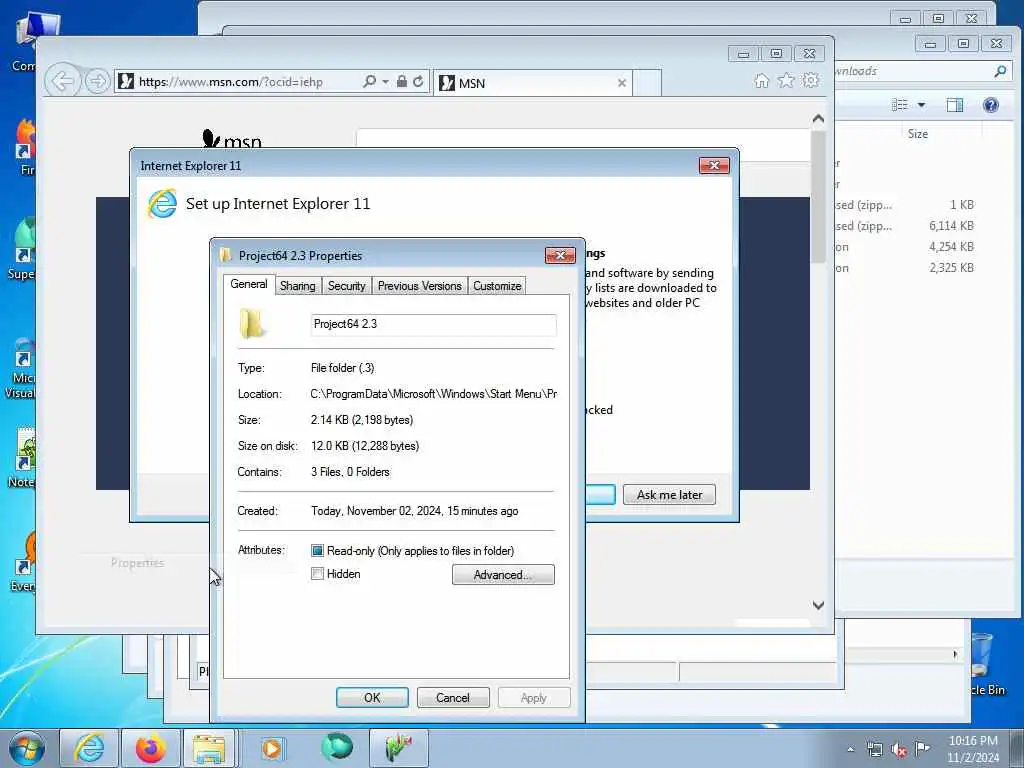Click the Location path text
This screenshot has width=1024, height=768.
434,394
